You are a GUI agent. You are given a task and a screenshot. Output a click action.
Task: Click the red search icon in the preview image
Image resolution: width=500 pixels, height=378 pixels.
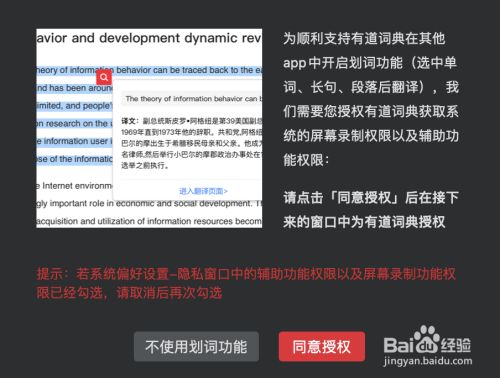(x=104, y=77)
